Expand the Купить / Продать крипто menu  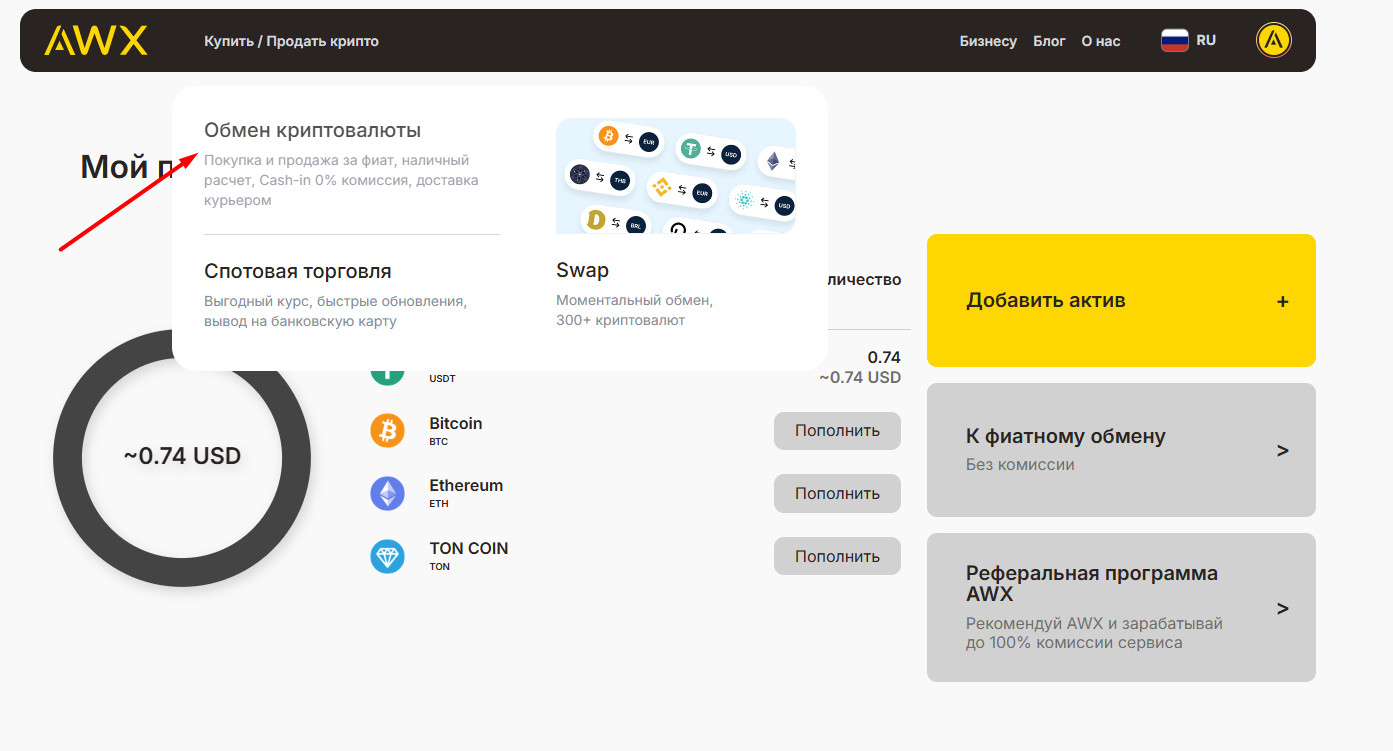(291, 41)
